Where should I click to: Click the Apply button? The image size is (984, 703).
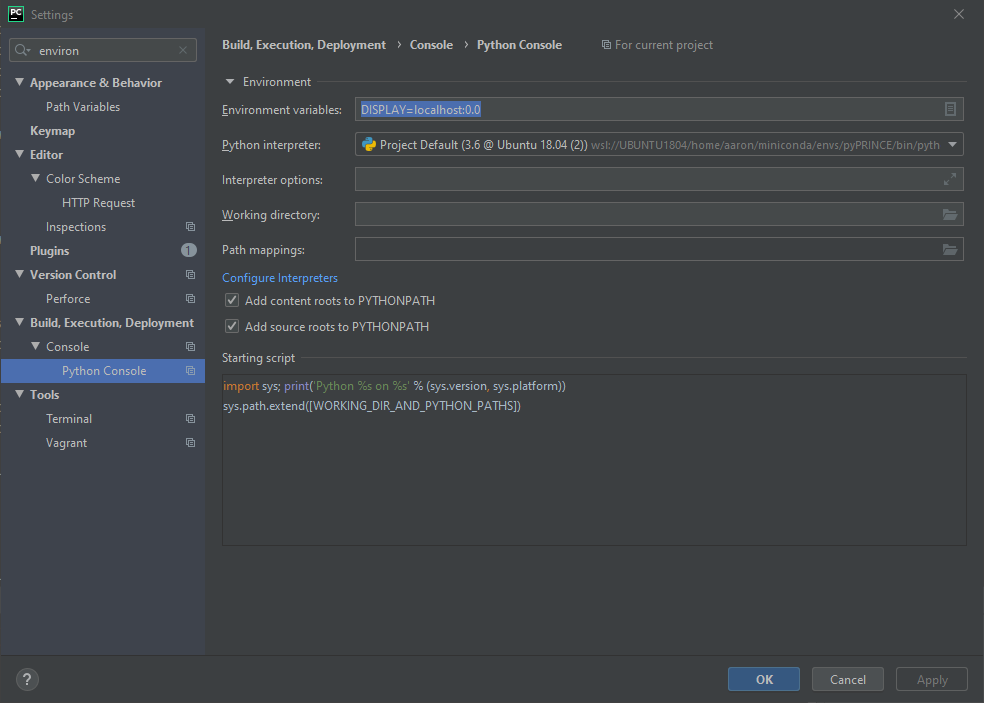pos(932,679)
